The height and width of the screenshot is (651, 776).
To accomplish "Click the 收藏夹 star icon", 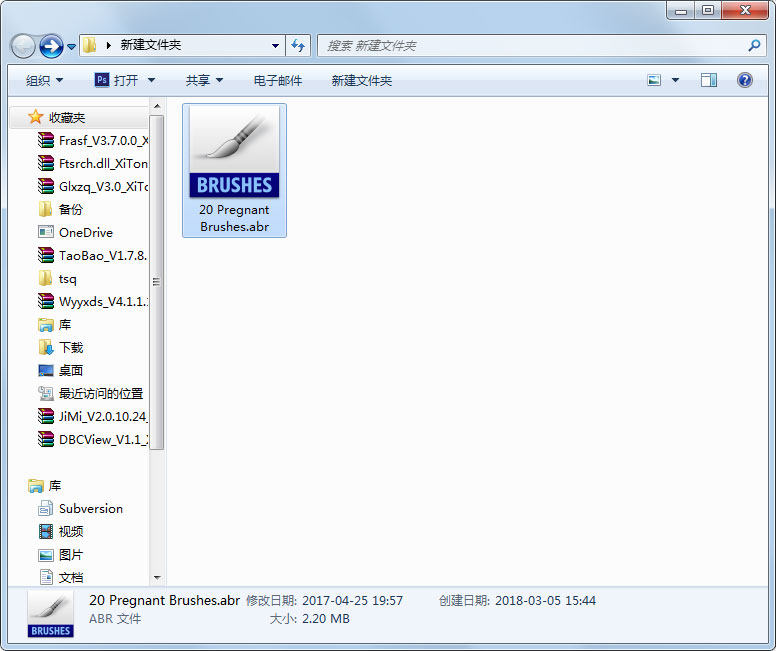I will 35,117.
